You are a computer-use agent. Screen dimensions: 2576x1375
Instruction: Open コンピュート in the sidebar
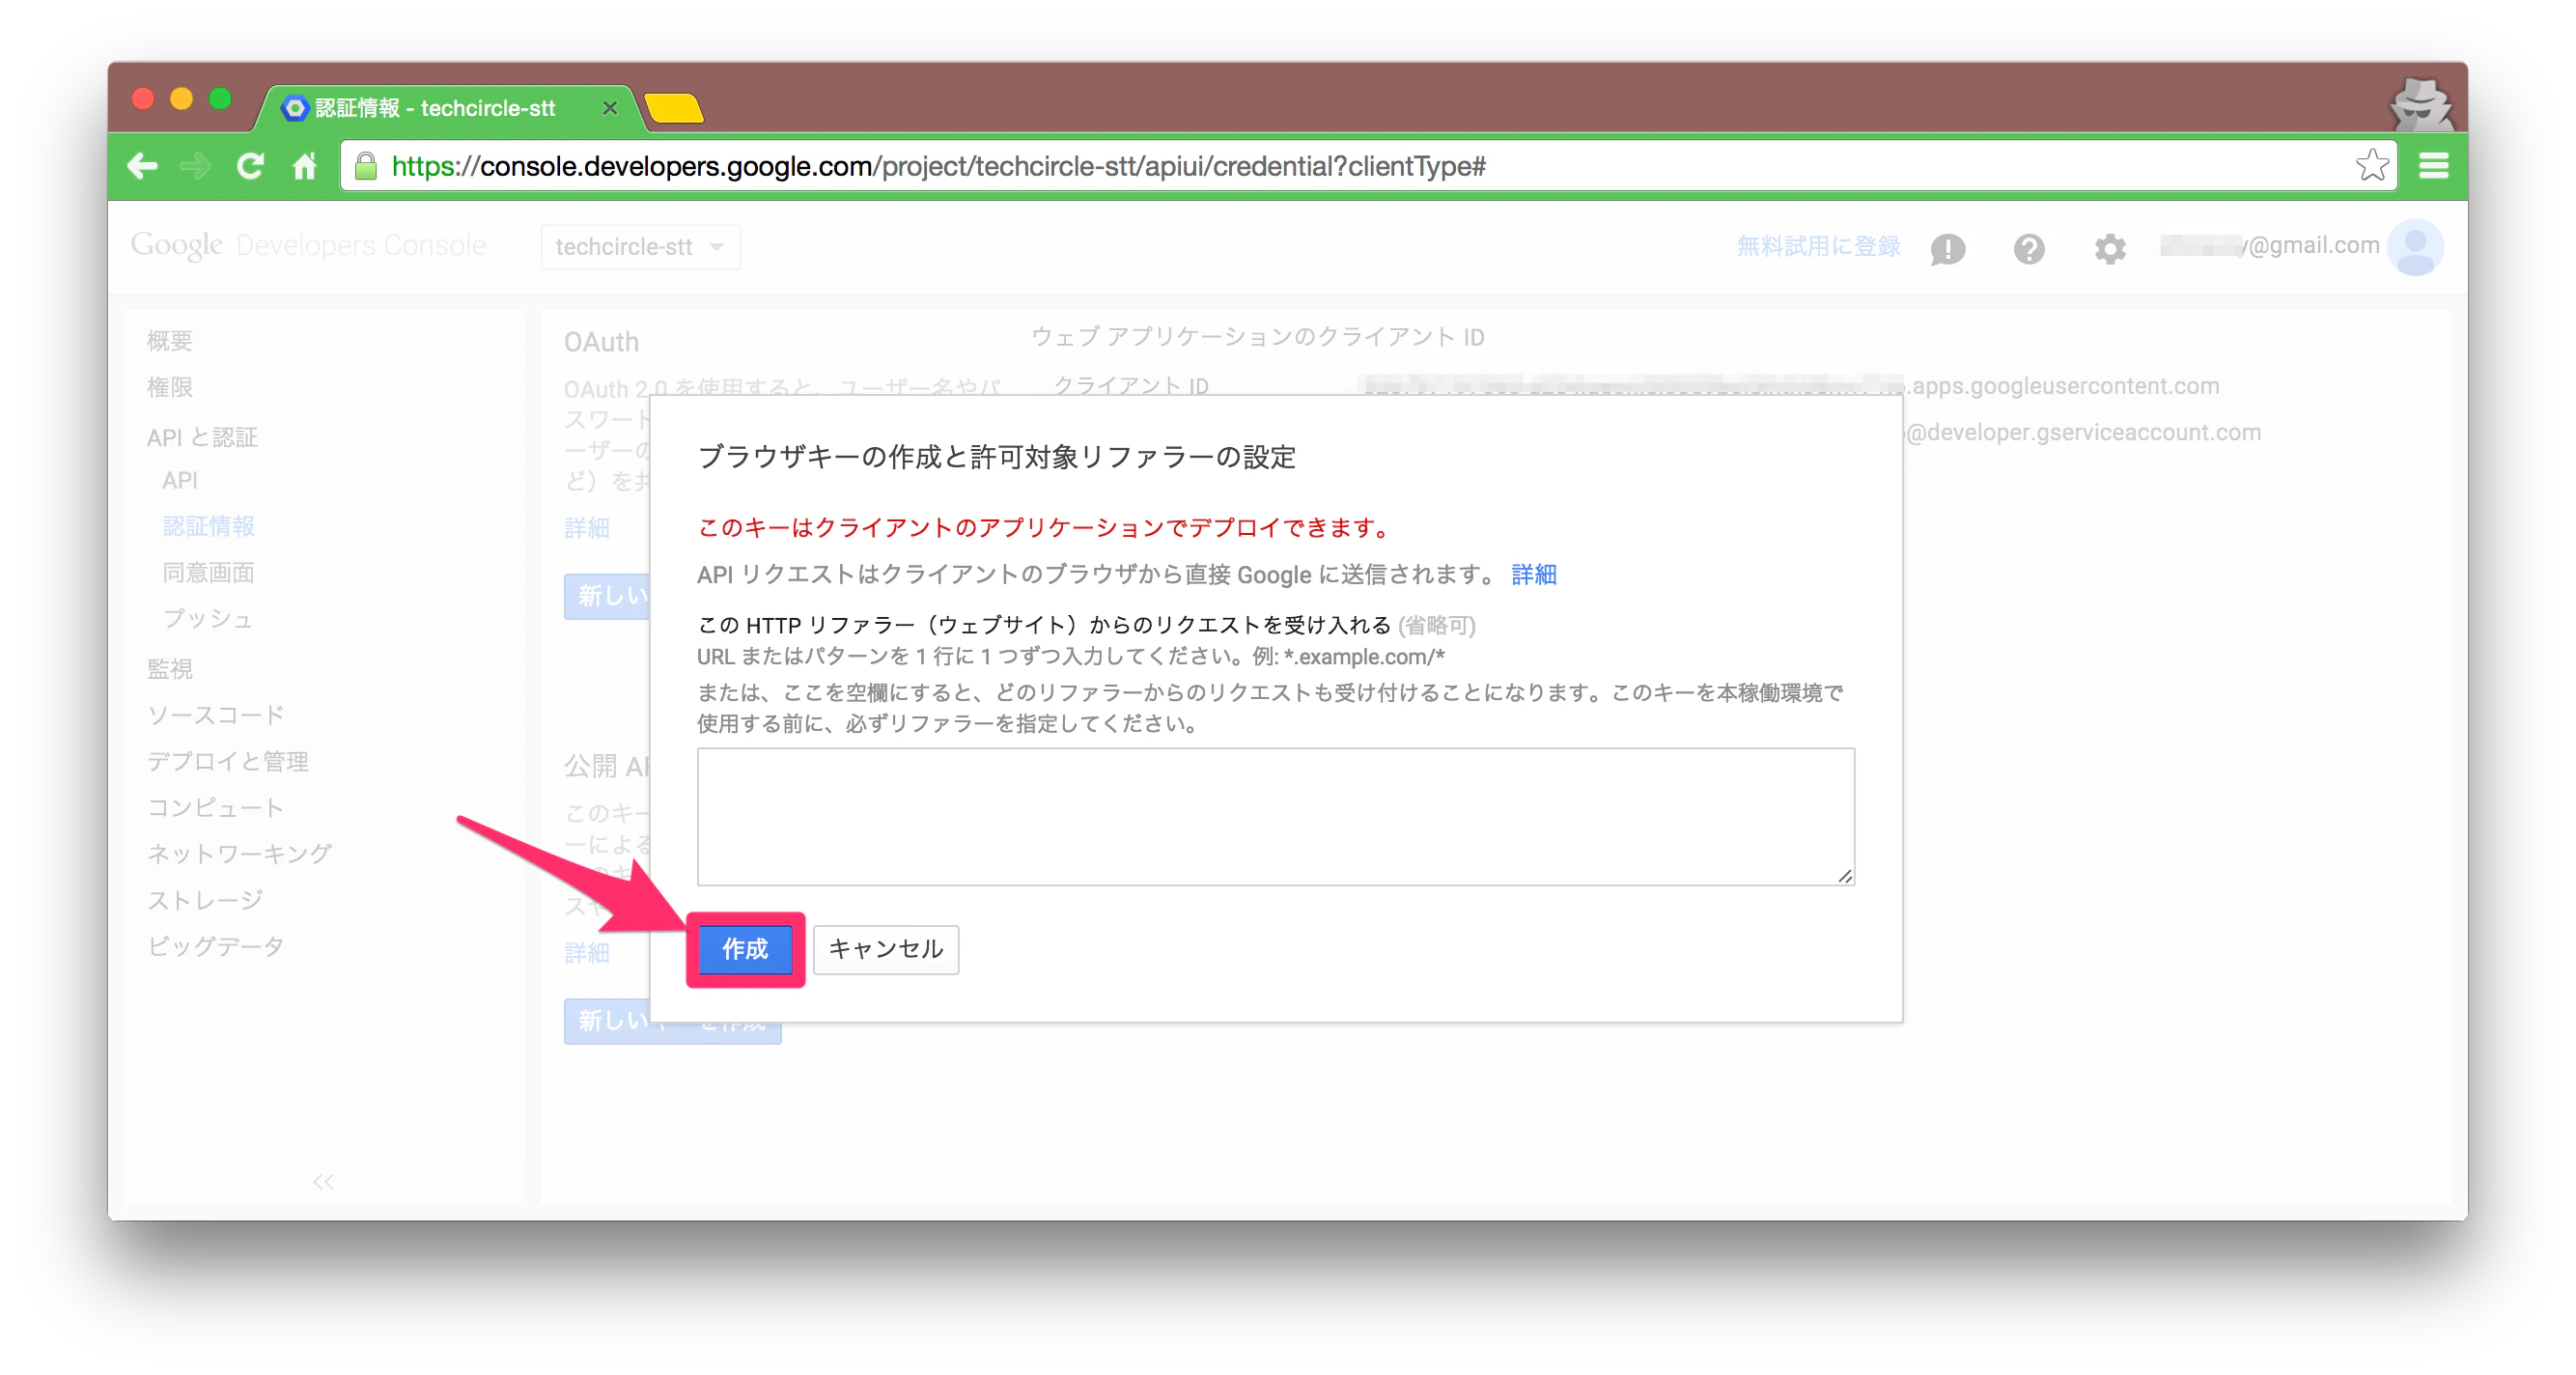[215, 808]
